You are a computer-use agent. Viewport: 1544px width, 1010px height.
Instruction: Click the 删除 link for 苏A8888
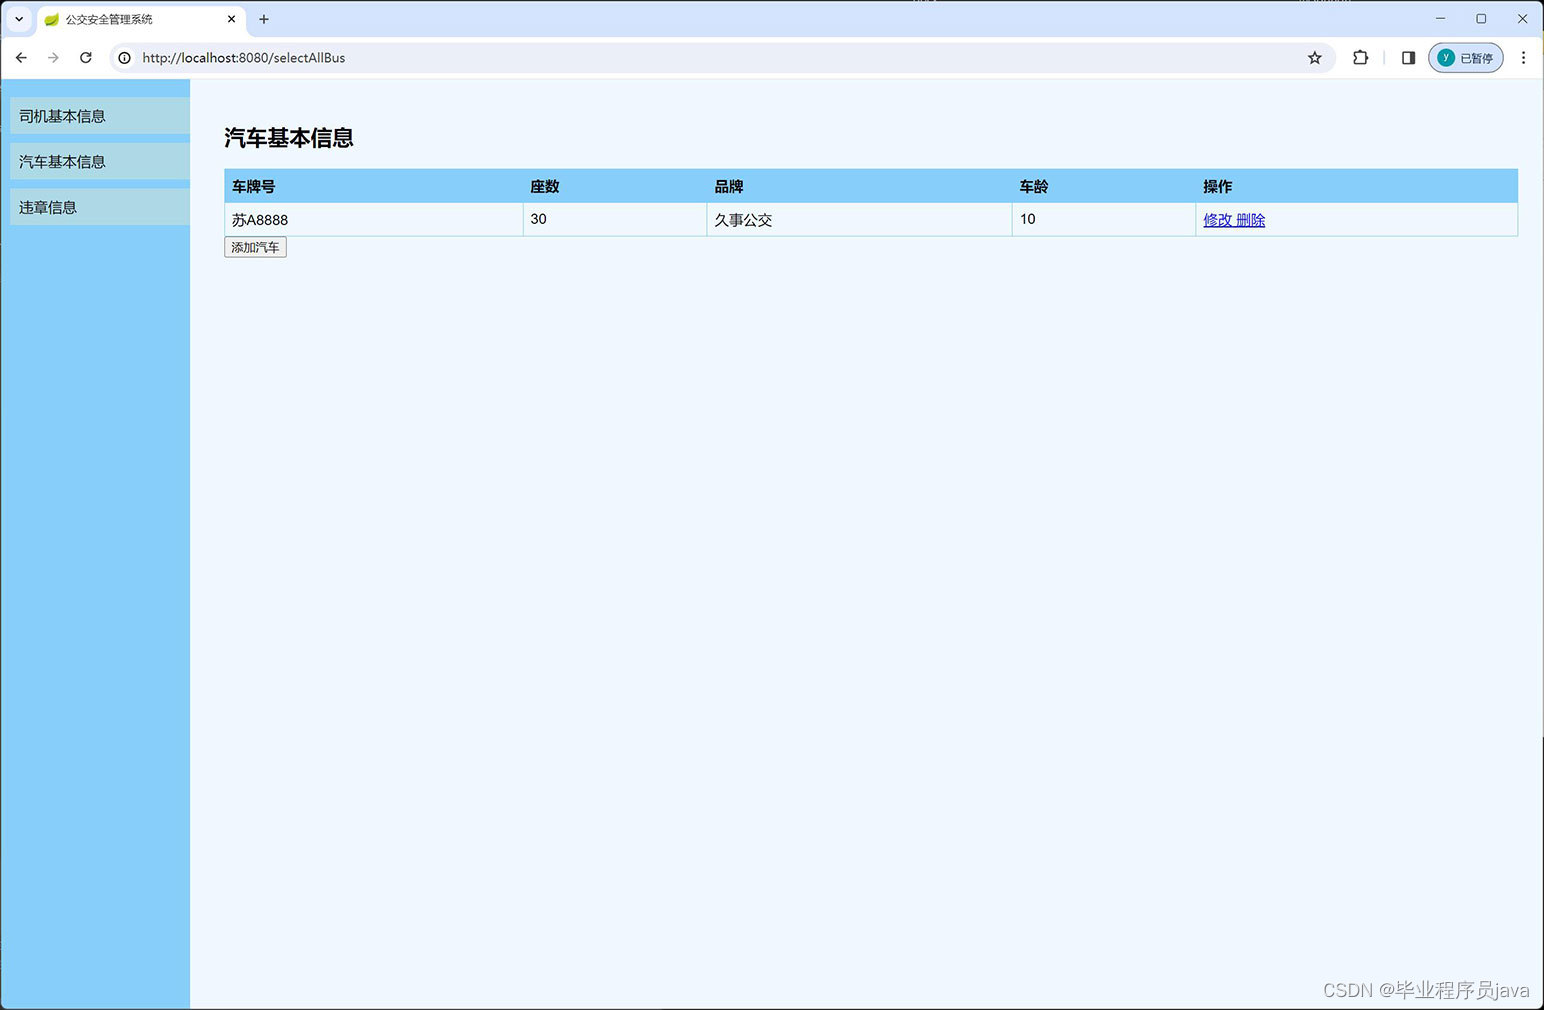[x=1251, y=220]
